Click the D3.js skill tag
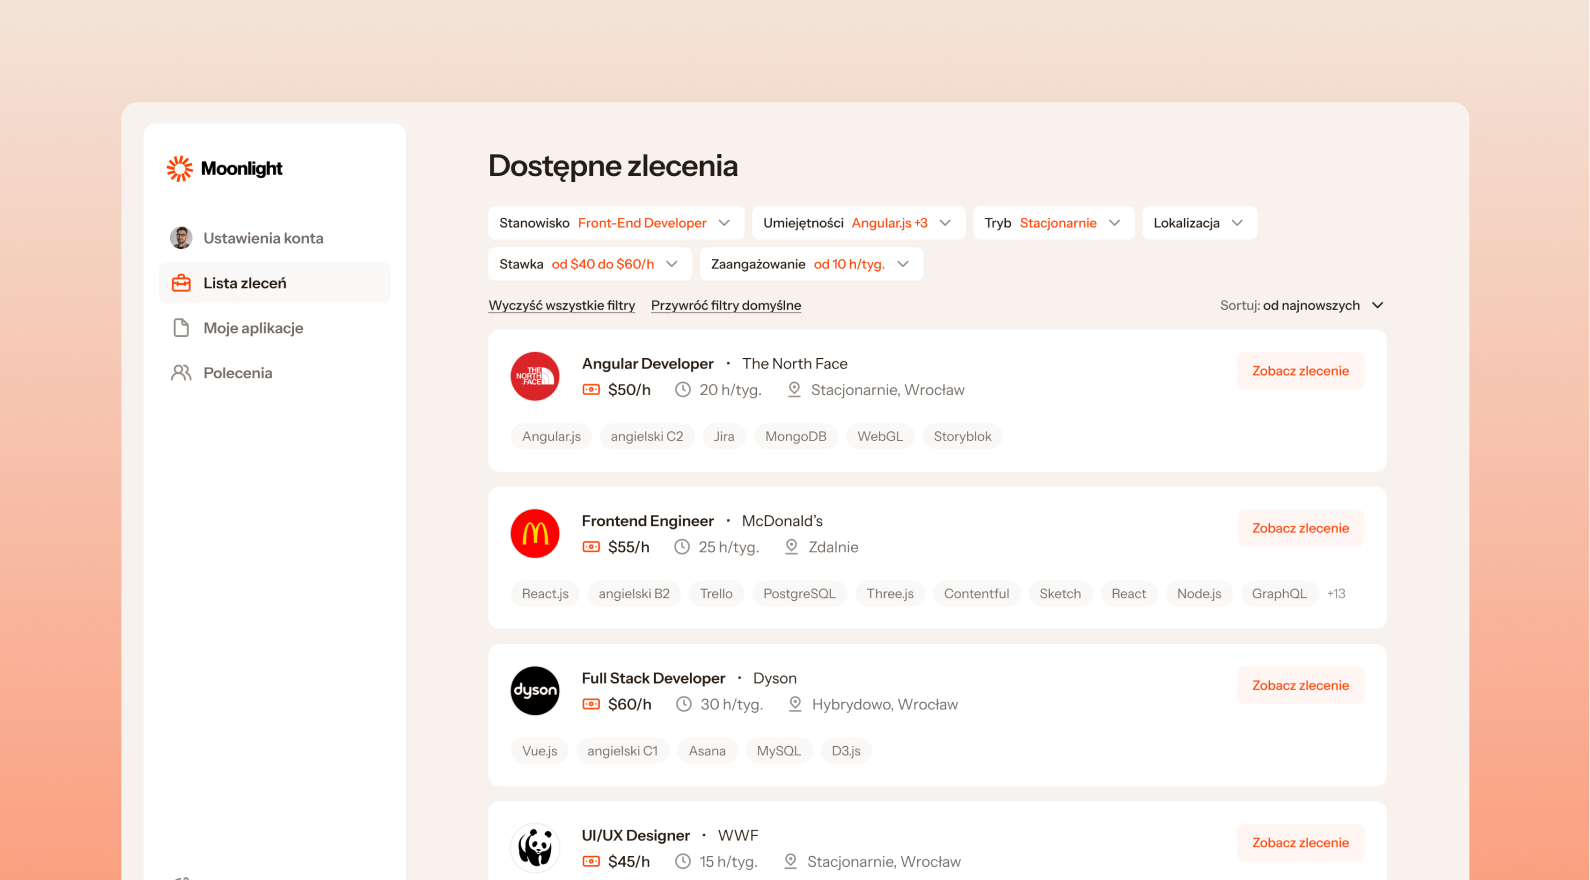This screenshot has height=880, width=1590. (846, 751)
